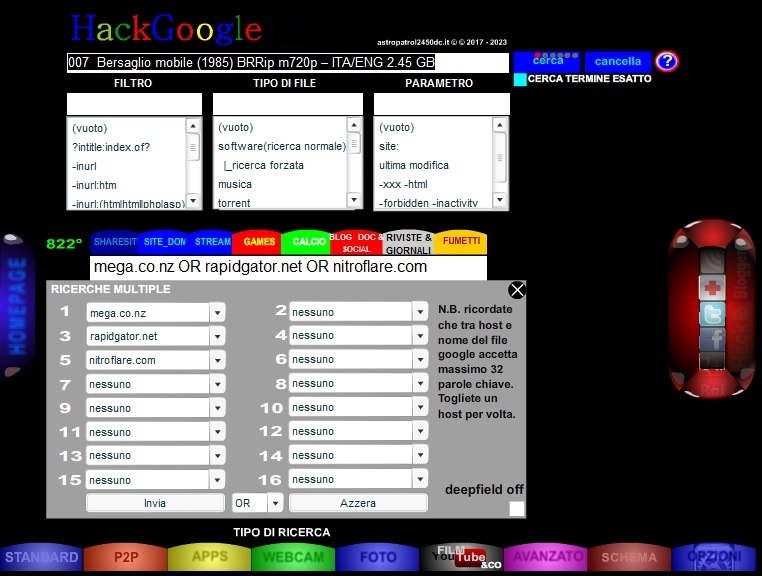Click the cerca search button
762x576 pixels.
(x=547, y=61)
